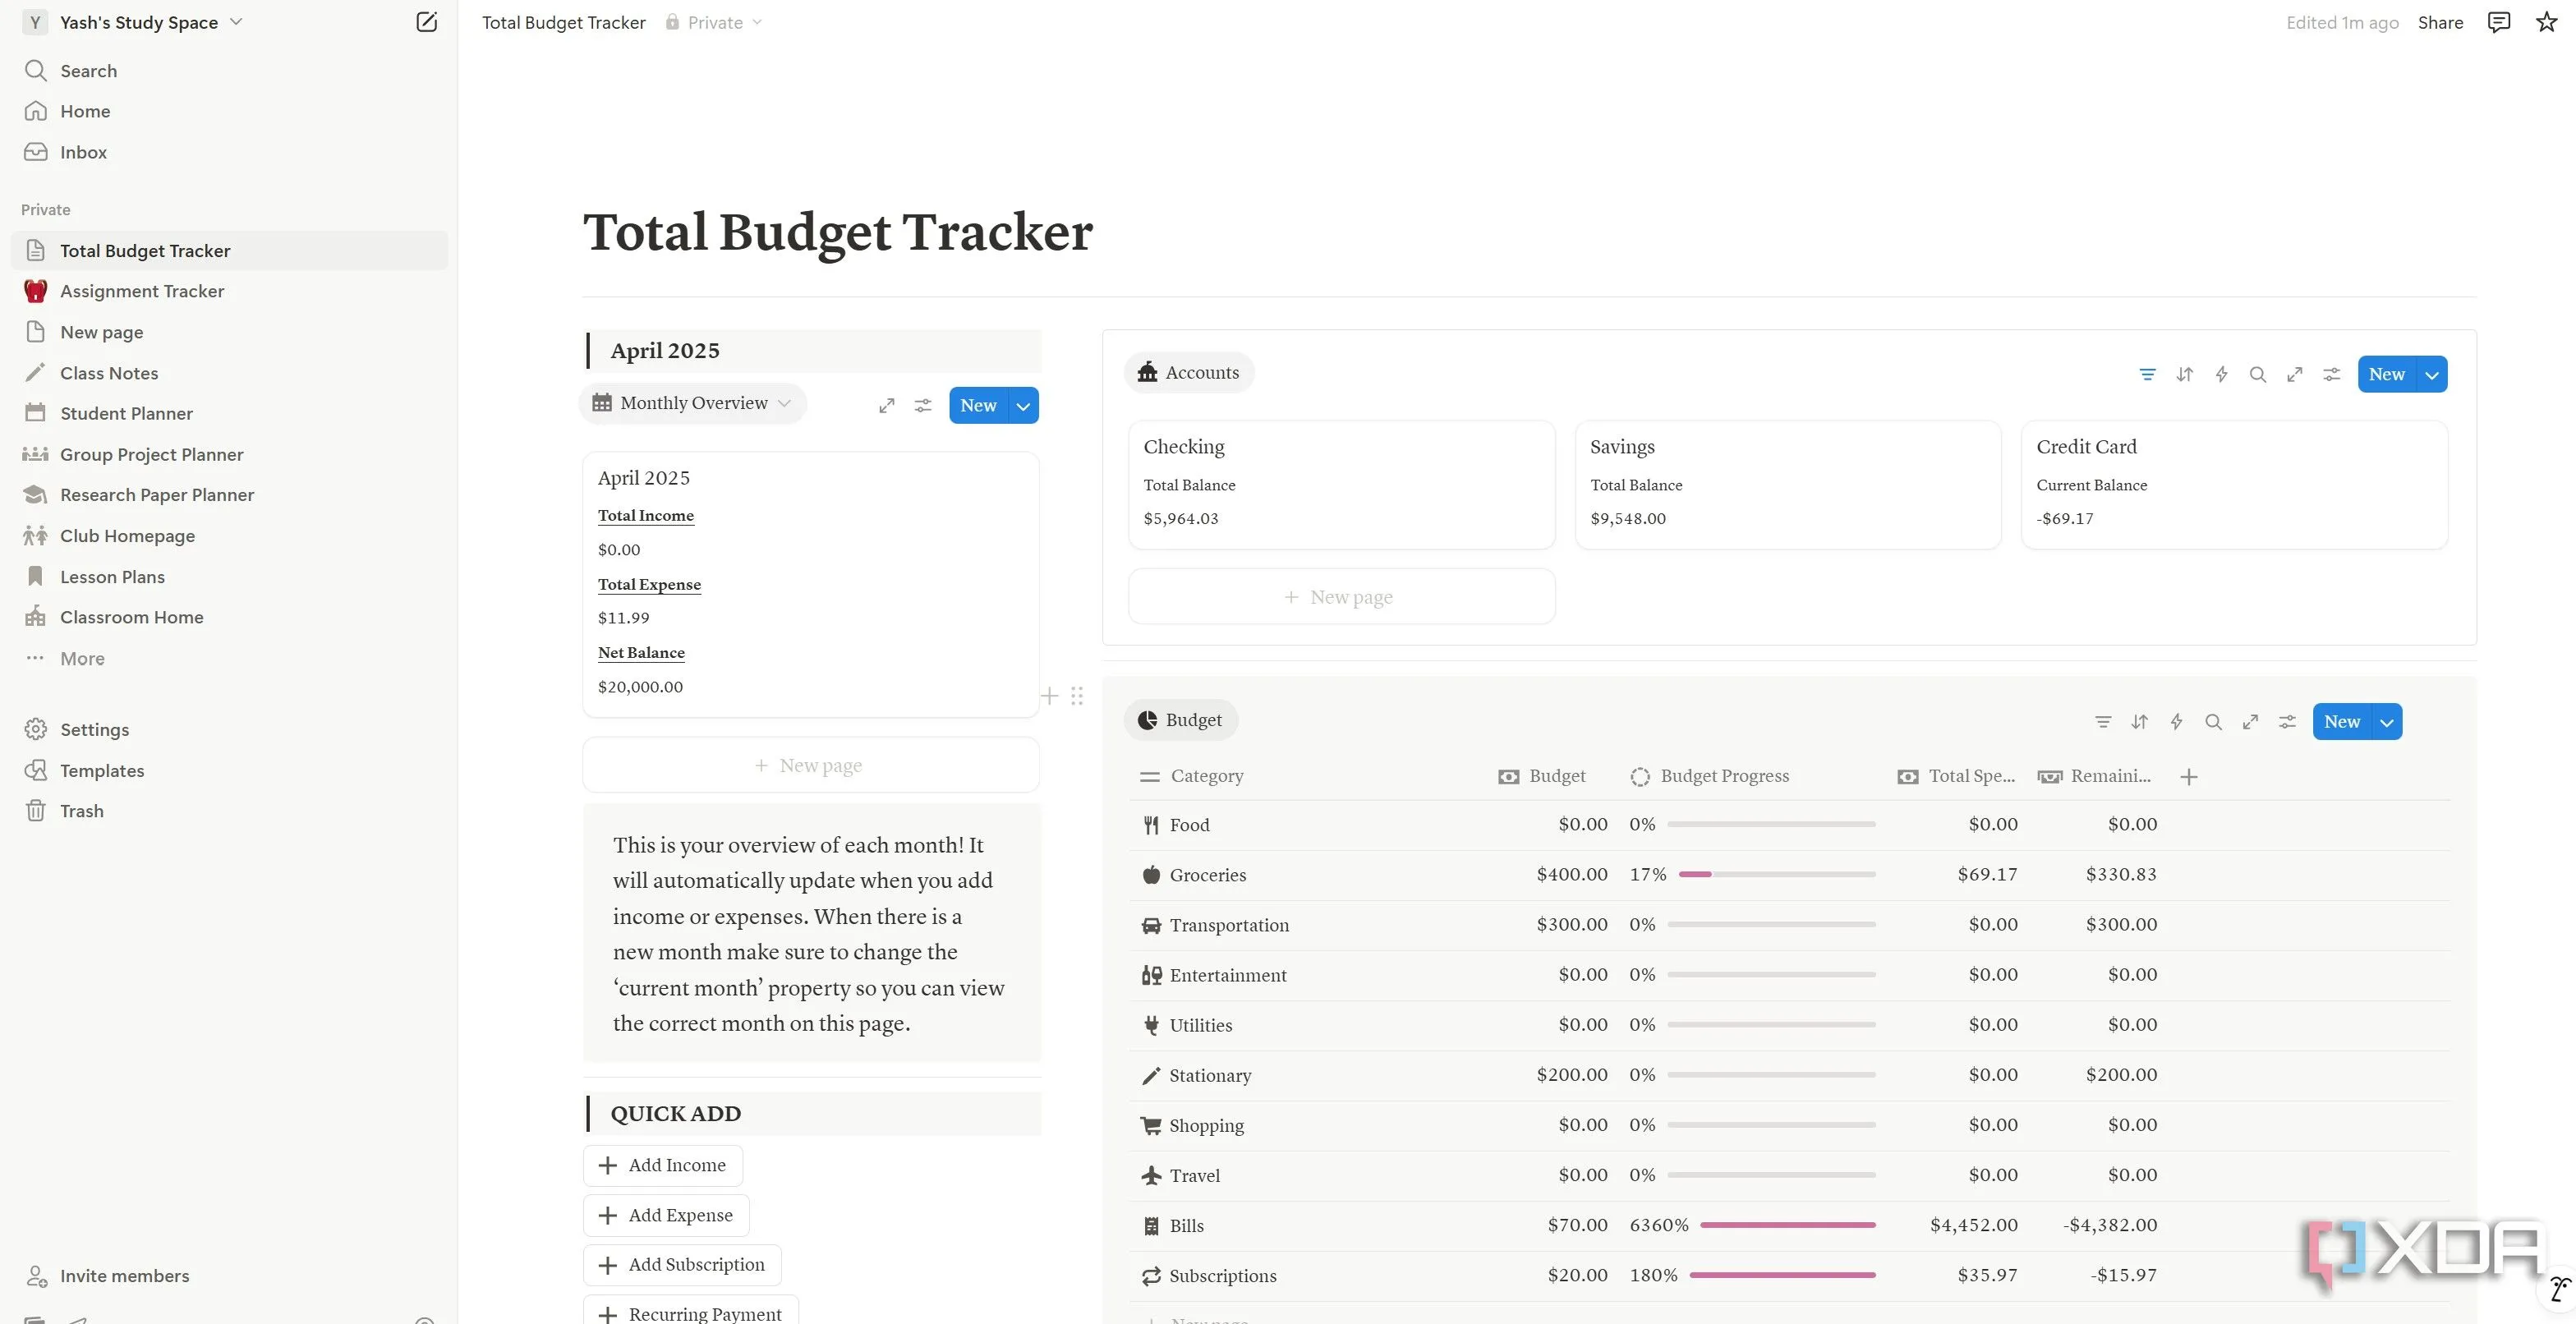
Task: Open Student Planner page in sidebar
Action: click(x=230, y=413)
